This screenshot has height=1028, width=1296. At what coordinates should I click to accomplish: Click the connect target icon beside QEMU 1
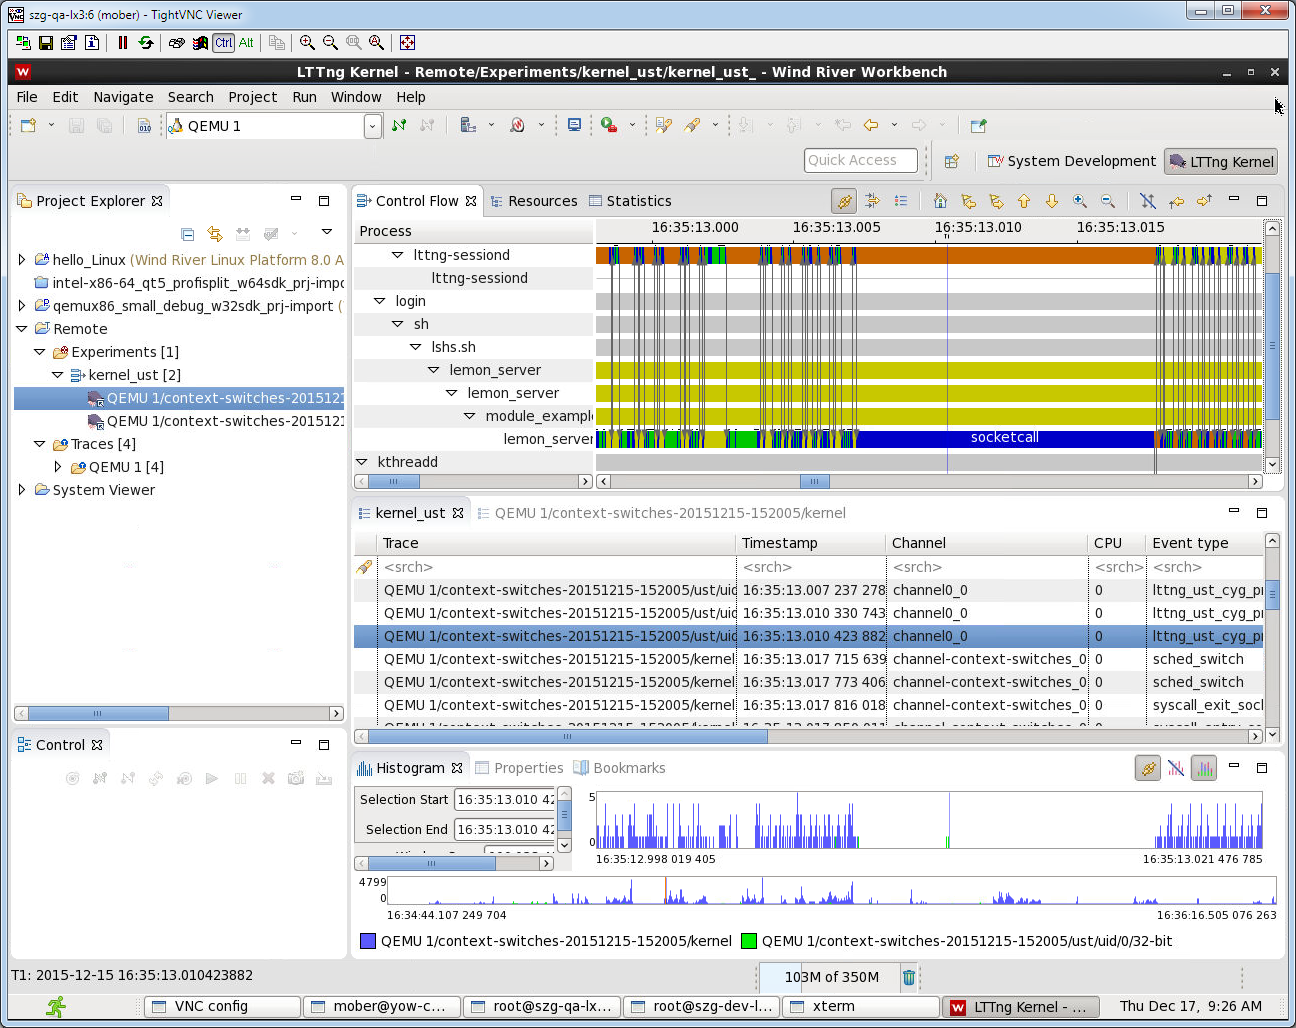coord(399,125)
